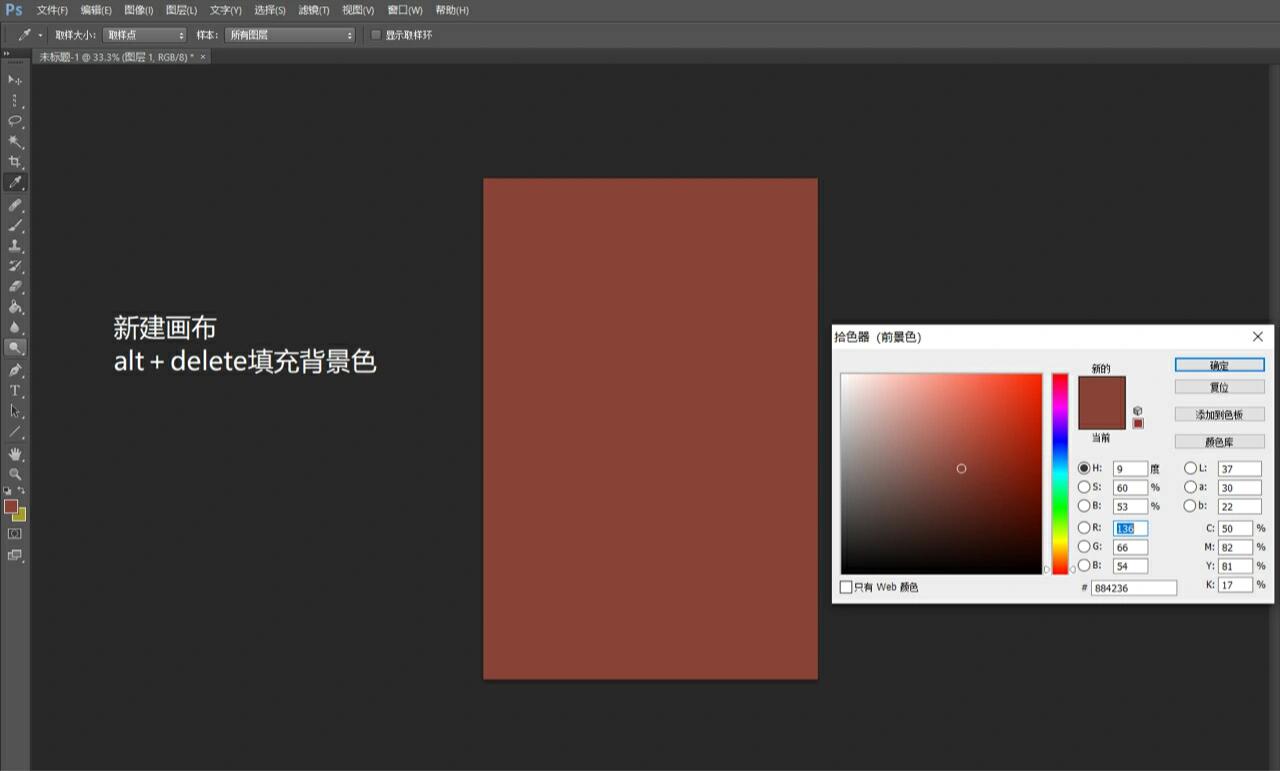Screen dimensions: 1280x771
Task: Select the Lasso tool
Action: [15, 121]
